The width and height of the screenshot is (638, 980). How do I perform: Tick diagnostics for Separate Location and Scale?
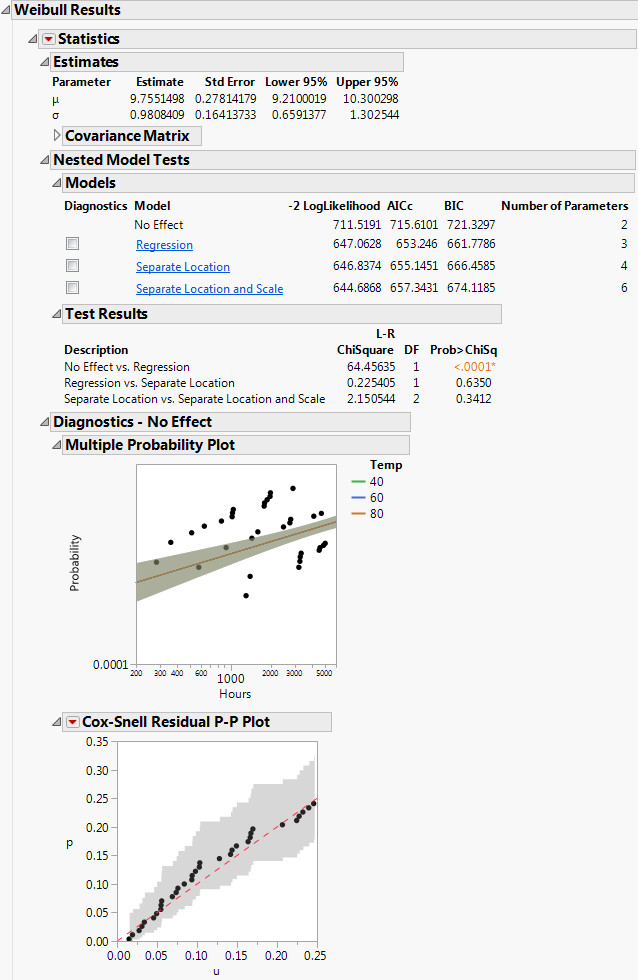72,288
